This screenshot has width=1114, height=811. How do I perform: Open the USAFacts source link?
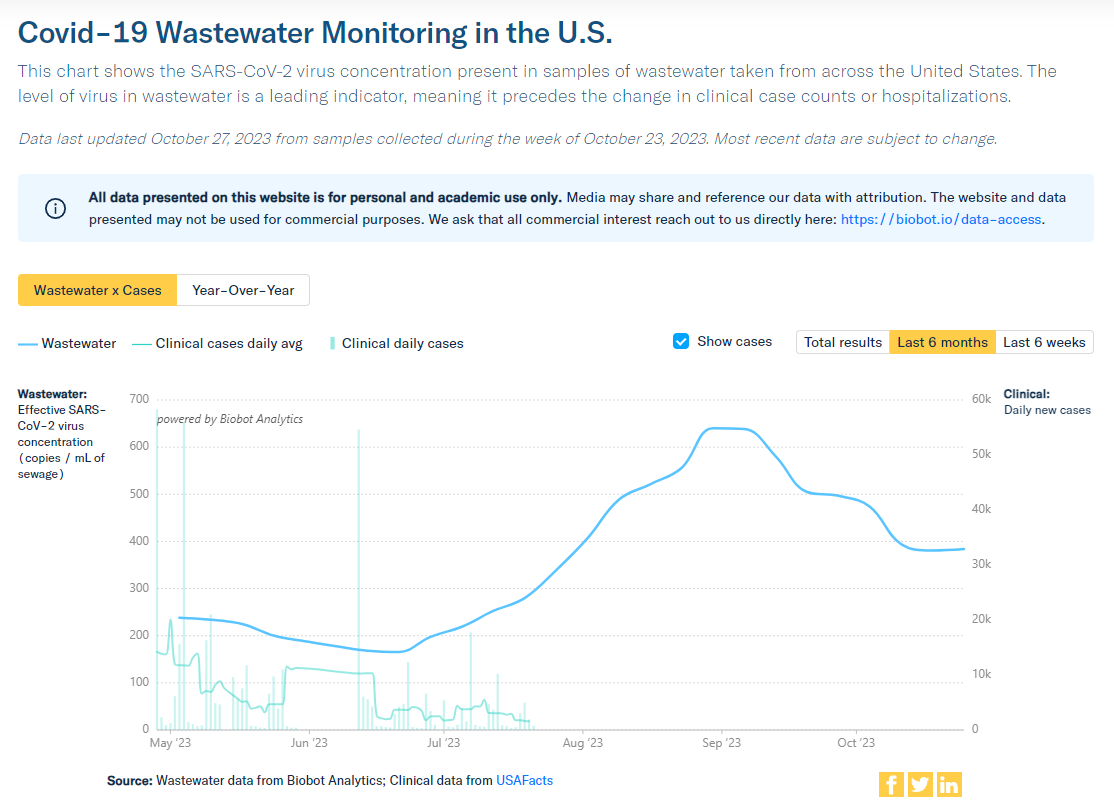(x=524, y=780)
